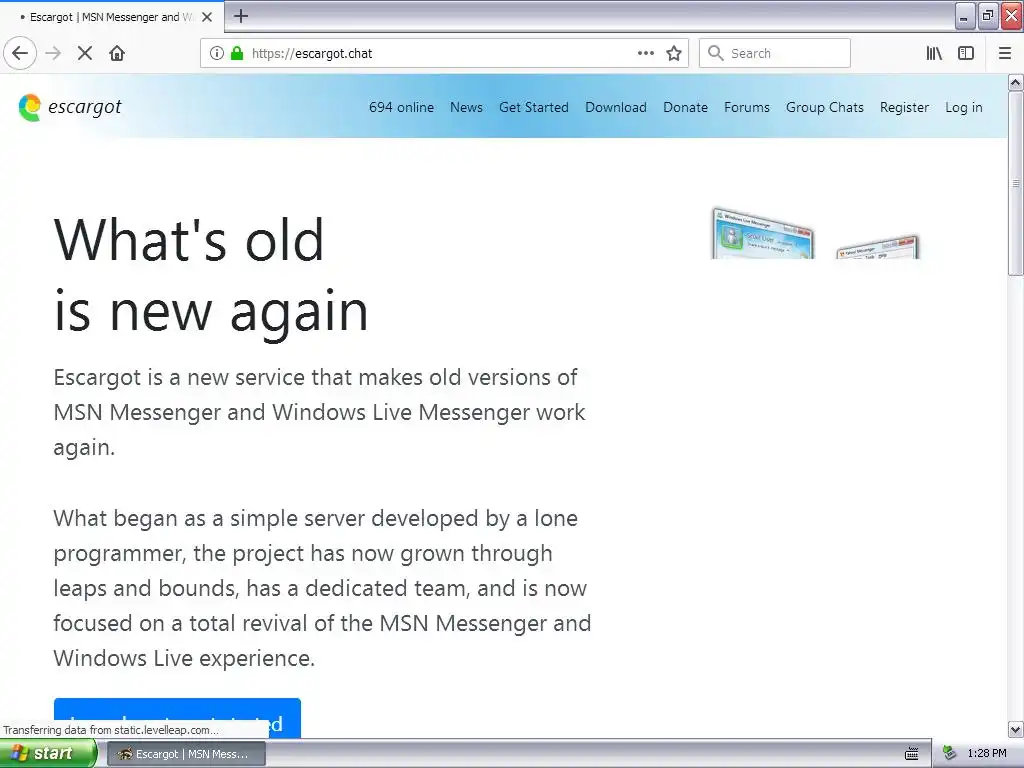Bookmark this page with the star
The image size is (1024, 768).
(674, 53)
